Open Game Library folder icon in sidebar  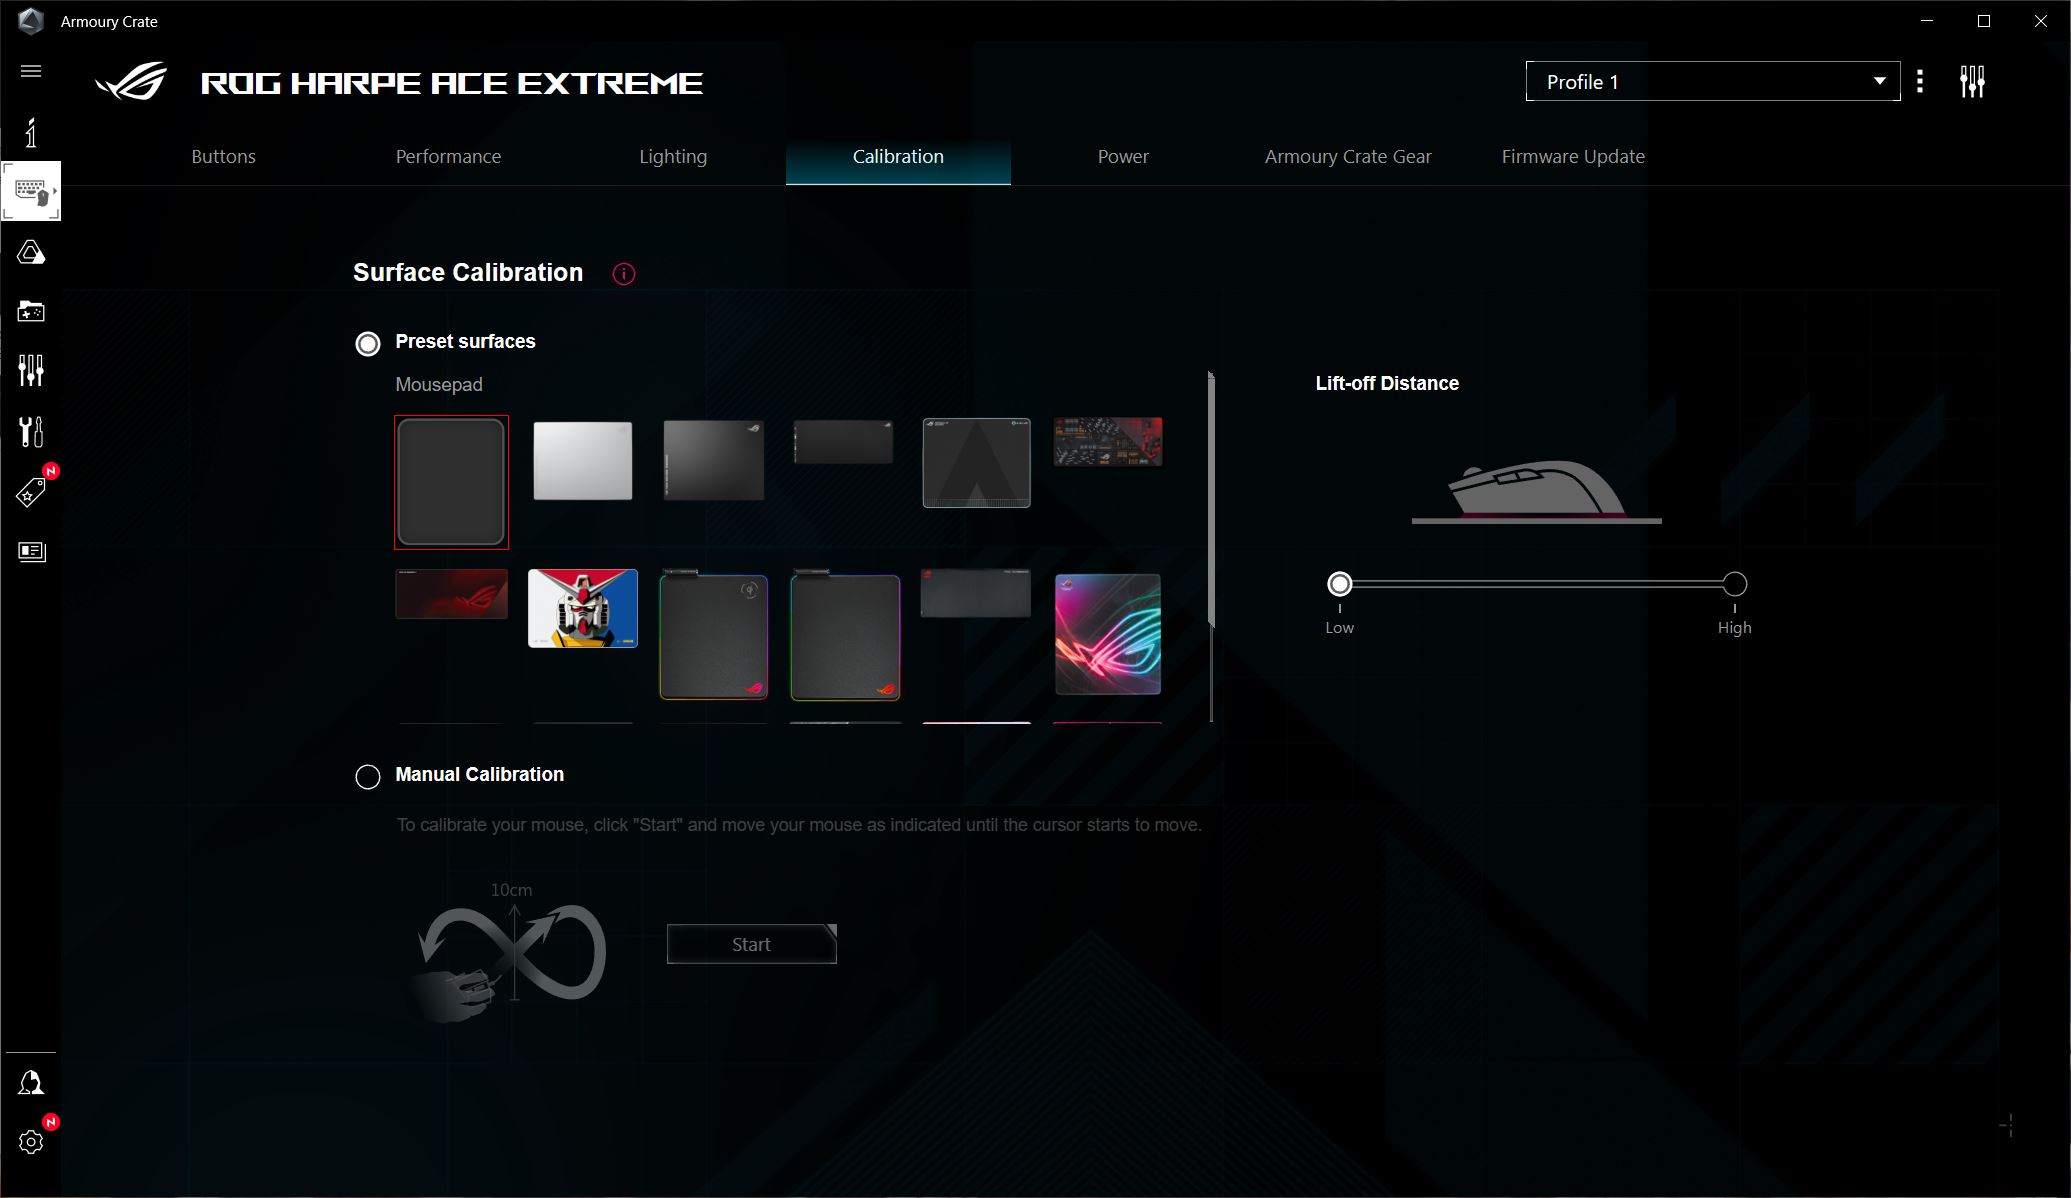pos(31,312)
